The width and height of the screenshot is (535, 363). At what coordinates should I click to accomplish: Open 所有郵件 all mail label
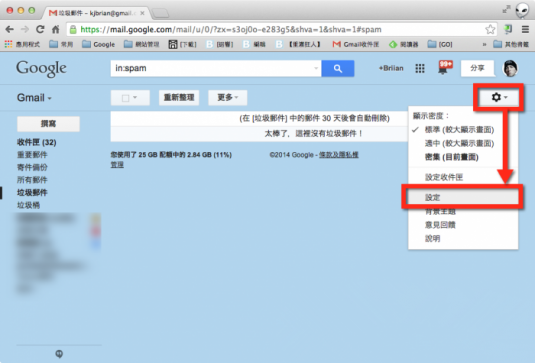click(x=32, y=180)
